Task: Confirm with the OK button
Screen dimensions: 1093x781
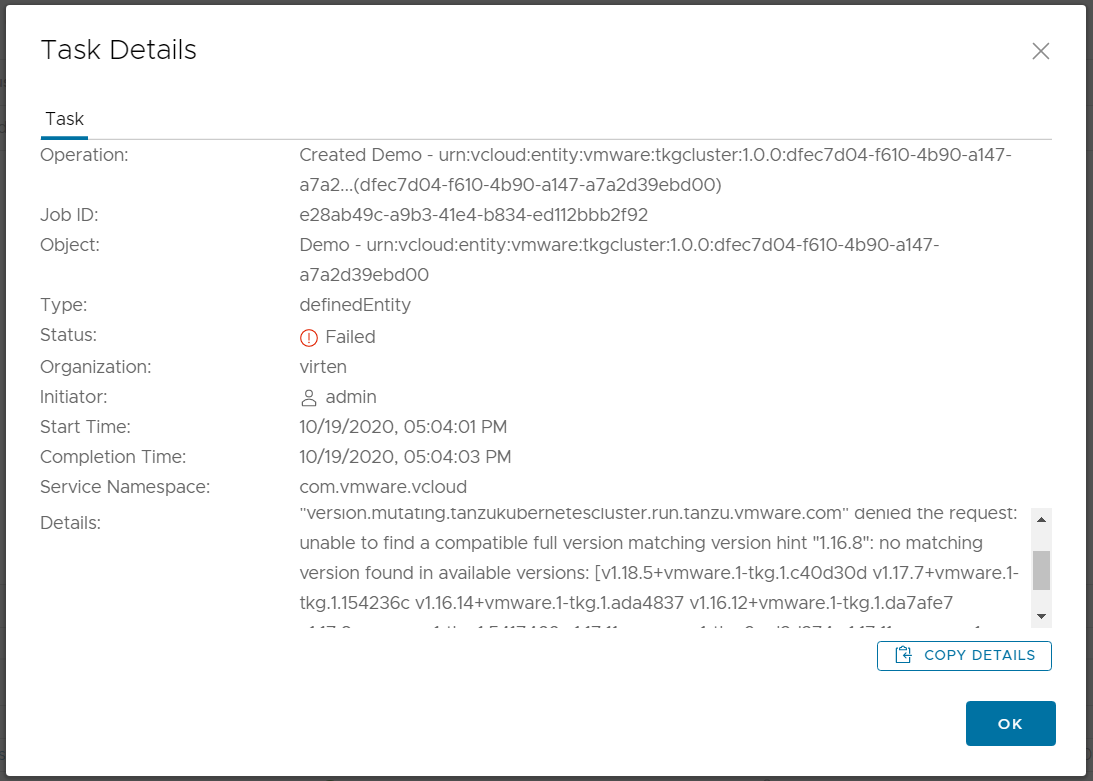Action: click(x=1010, y=723)
